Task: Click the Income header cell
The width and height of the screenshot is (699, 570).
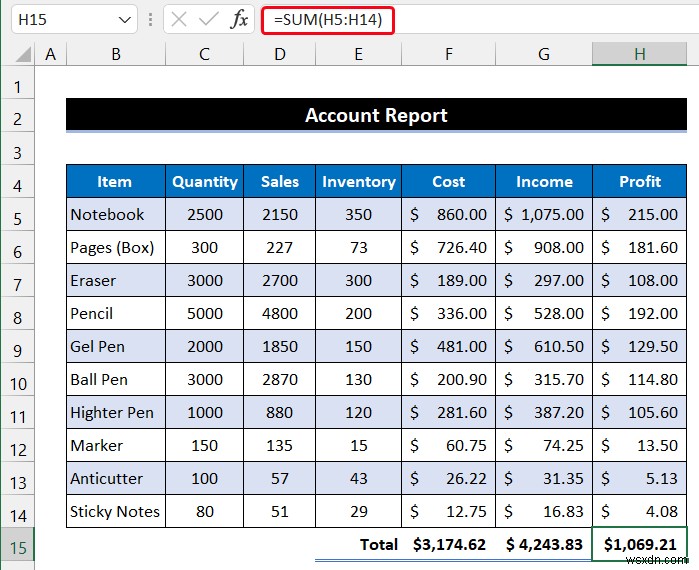Action: [x=544, y=181]
